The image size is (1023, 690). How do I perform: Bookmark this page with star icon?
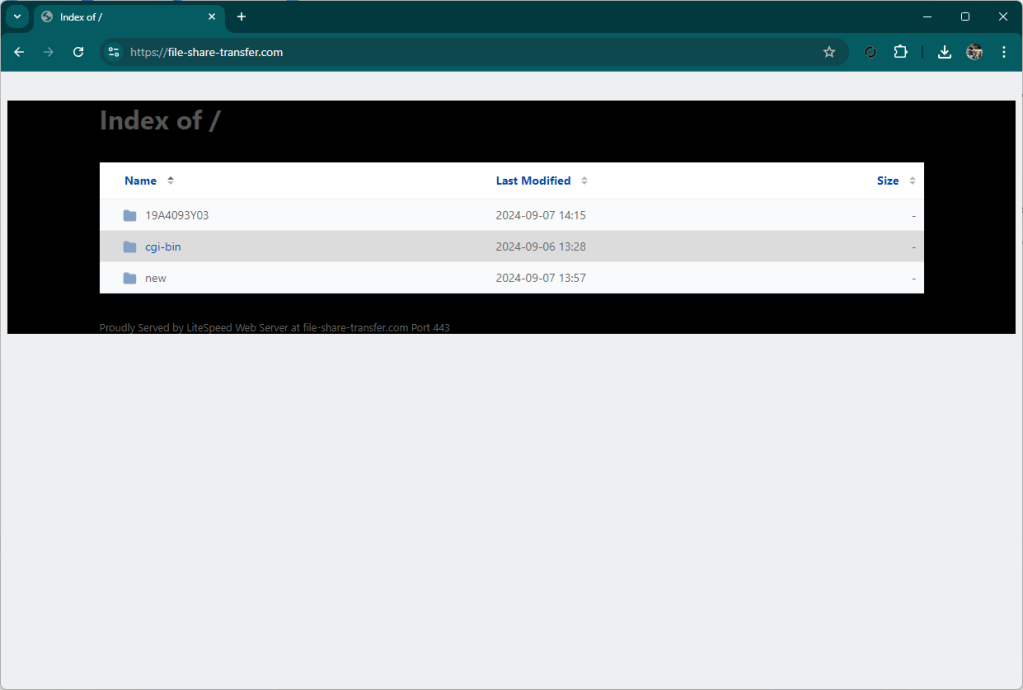pos(829,52)
